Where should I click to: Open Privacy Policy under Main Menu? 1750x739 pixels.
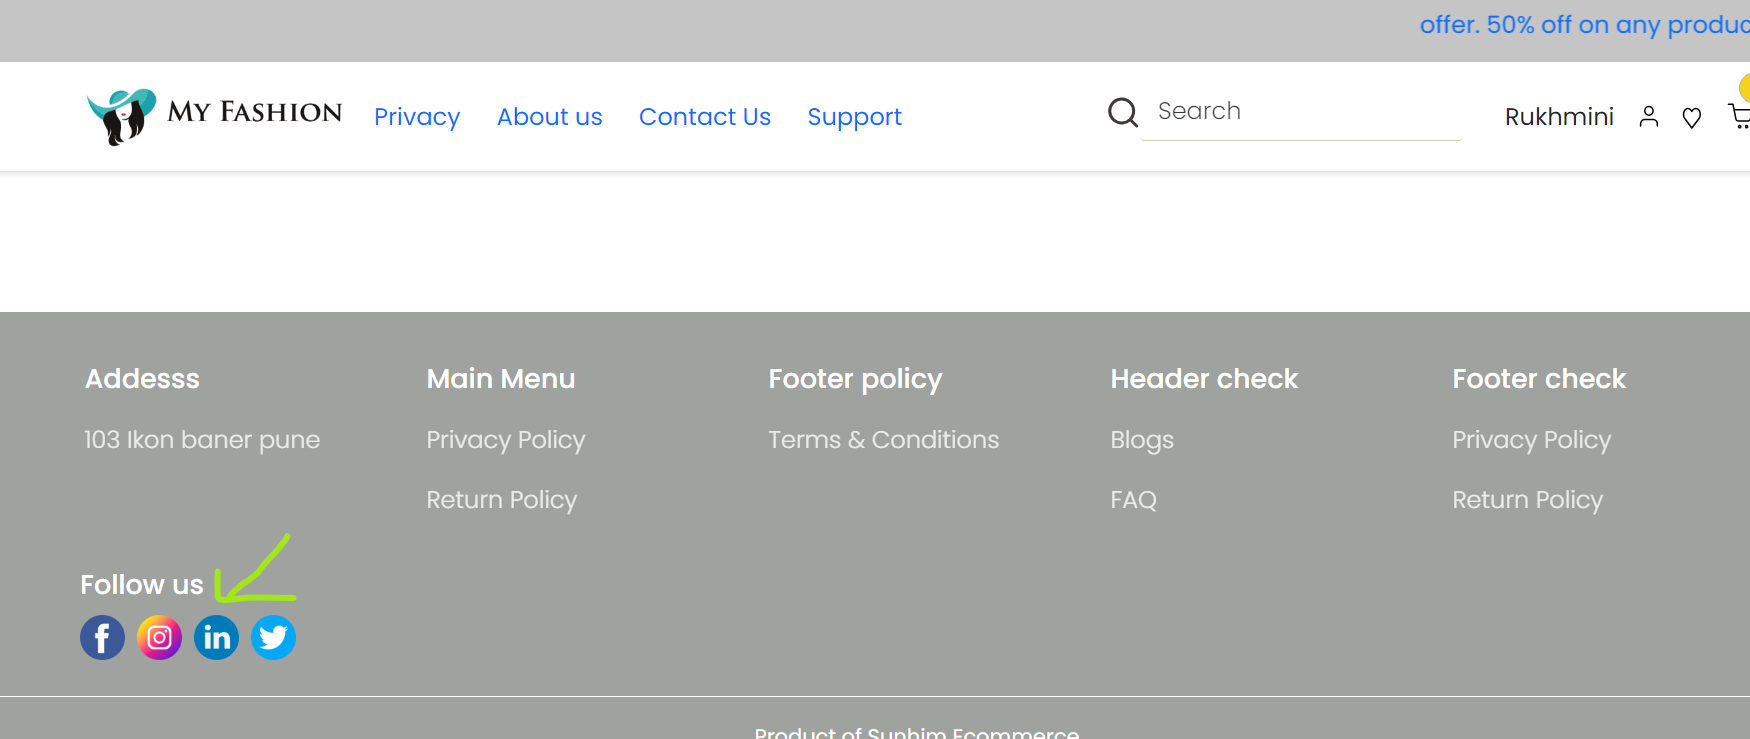506,440
